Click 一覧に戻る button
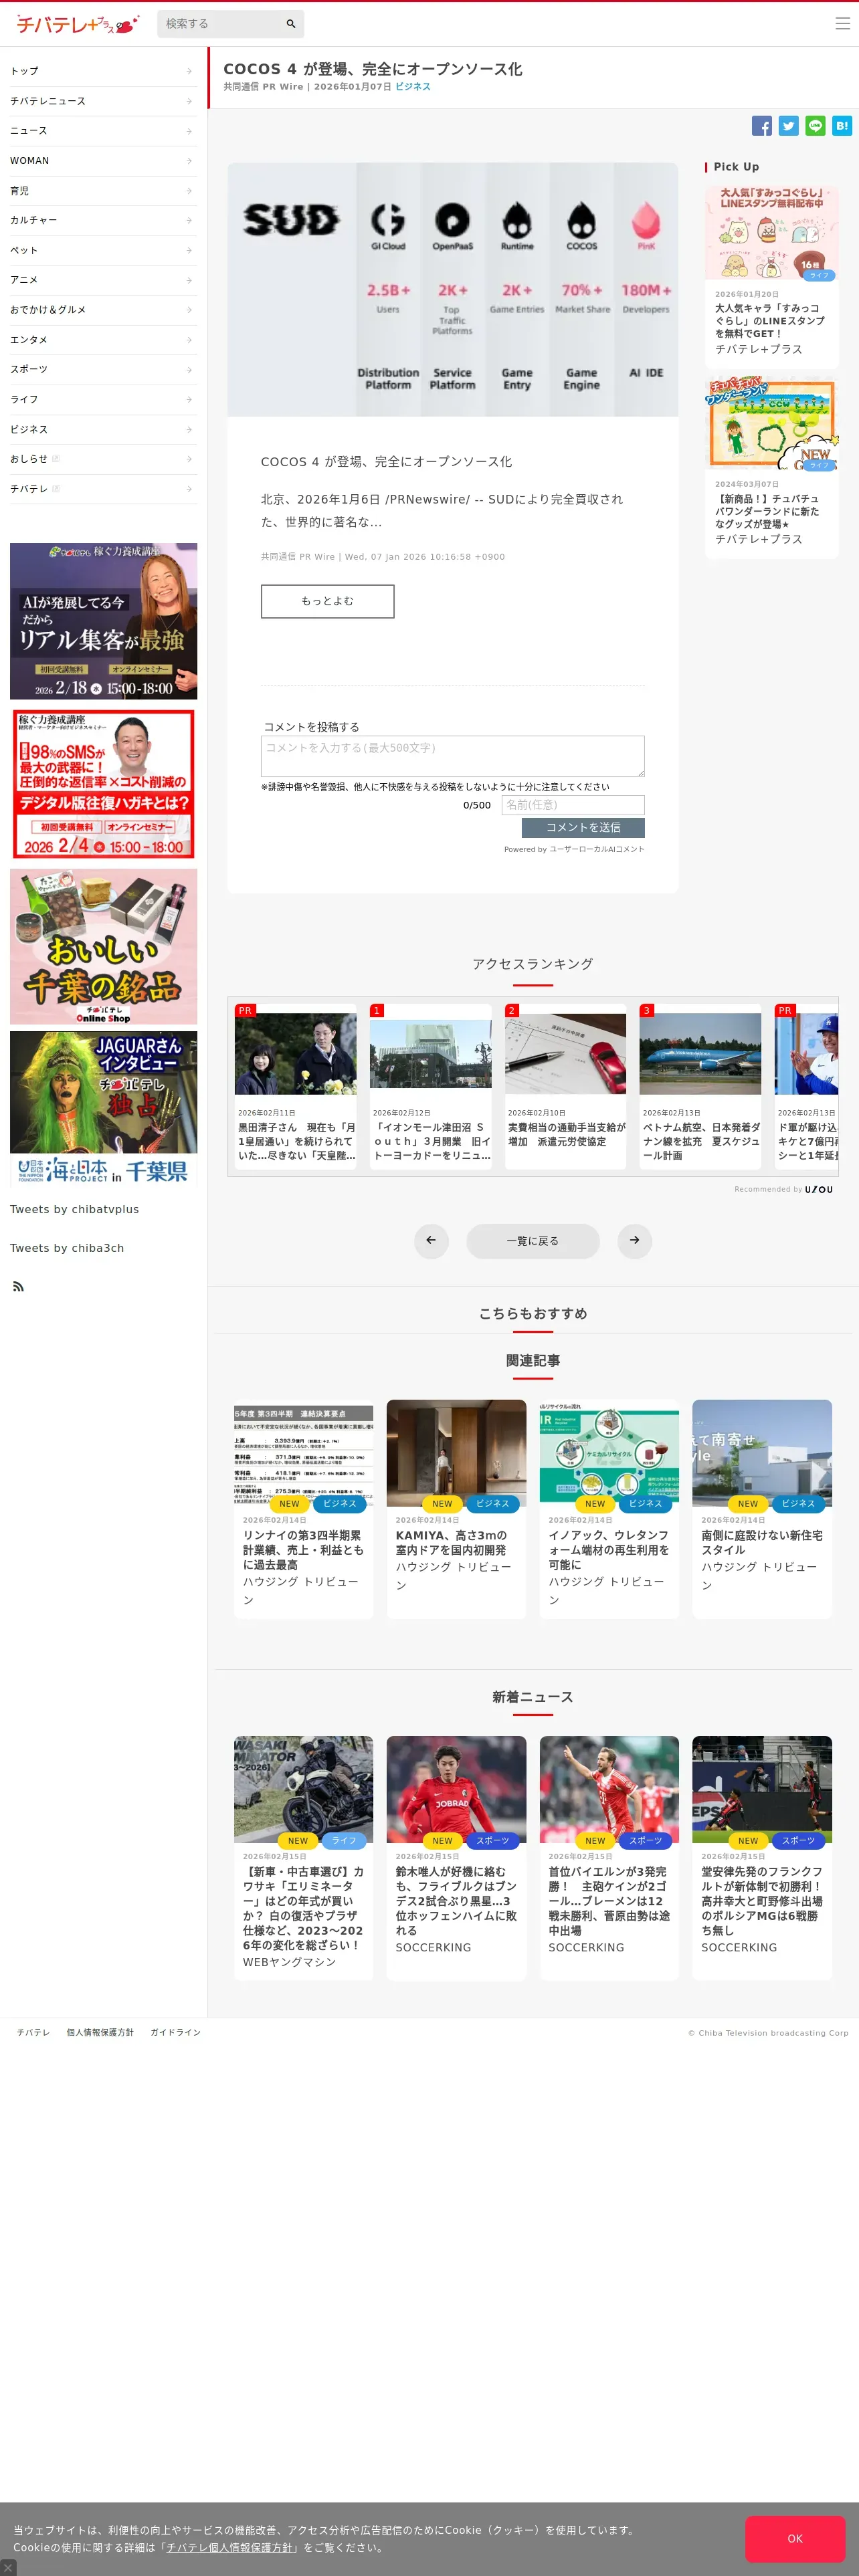The height and width of the screenshot is (2576, 859). (533, 1241)
